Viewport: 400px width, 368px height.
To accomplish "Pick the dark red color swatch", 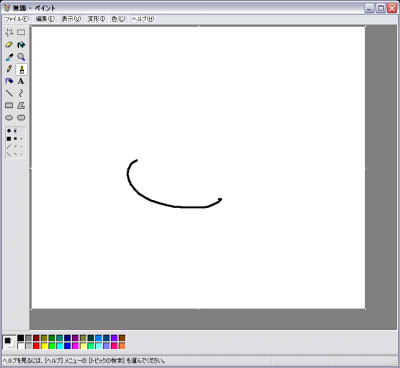I will click(x=36, y=338).
